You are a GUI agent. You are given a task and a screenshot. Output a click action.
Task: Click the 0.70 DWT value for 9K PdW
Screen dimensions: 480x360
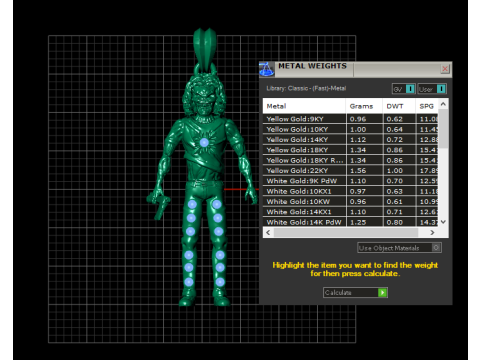click(395, 181)
